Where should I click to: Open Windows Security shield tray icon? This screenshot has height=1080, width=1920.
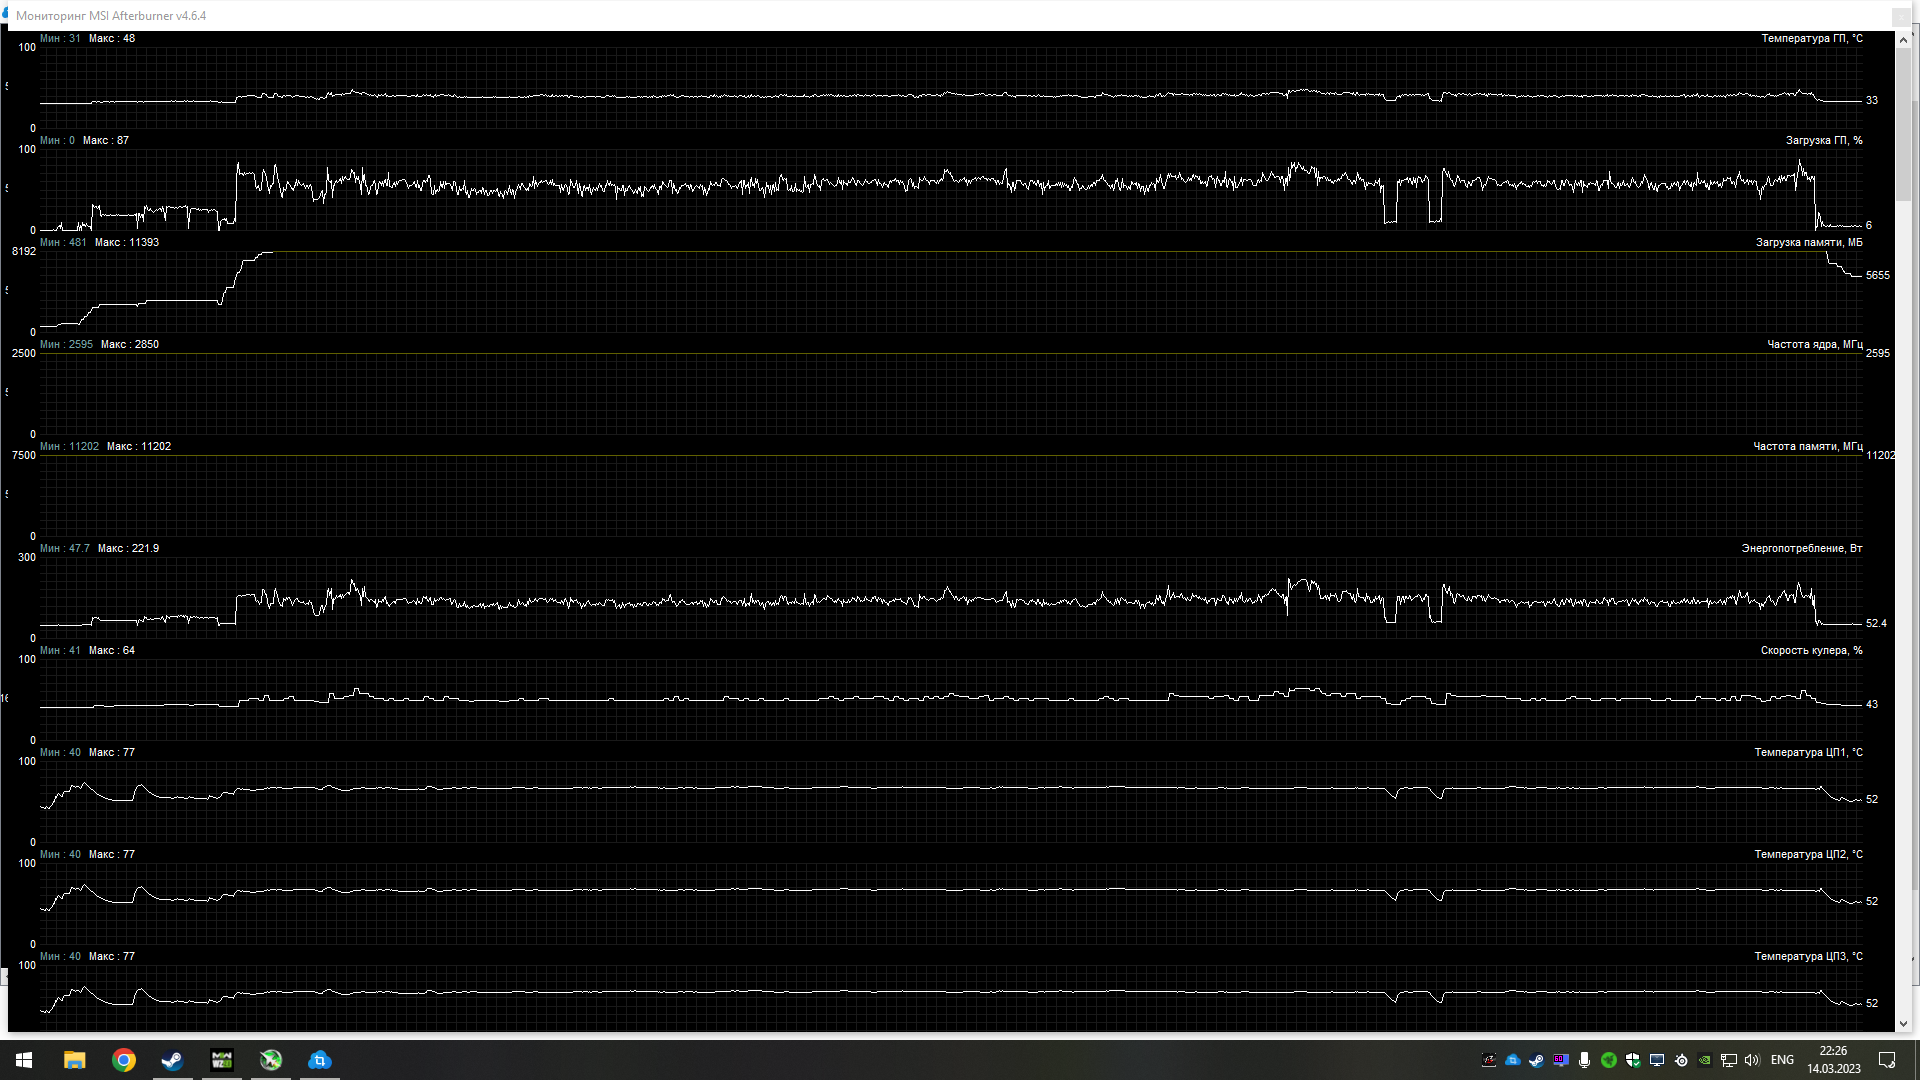coord(1633,1060)
